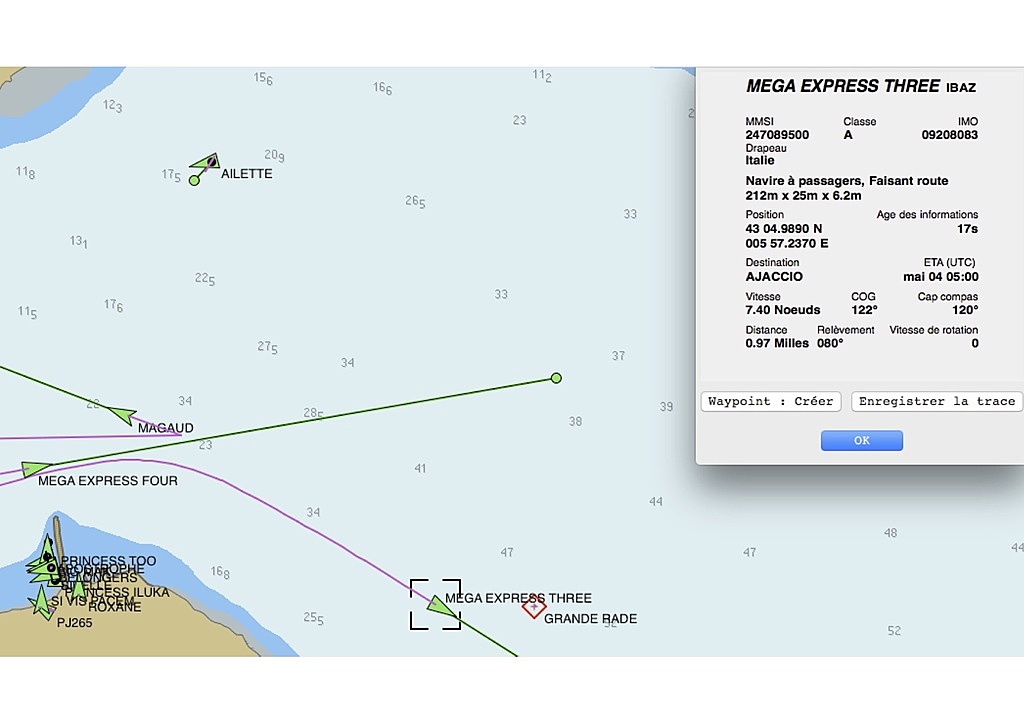Click the MMSI number 247089500
Screen dimensions: 1024x724
[777, 135]
